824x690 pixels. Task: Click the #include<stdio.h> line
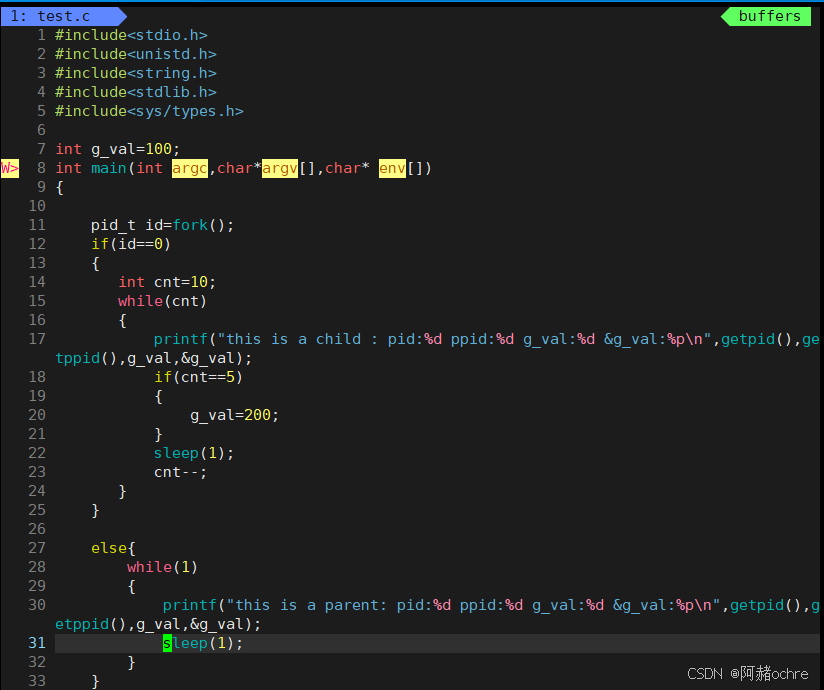pyautogui.click(x=131, y=35)
